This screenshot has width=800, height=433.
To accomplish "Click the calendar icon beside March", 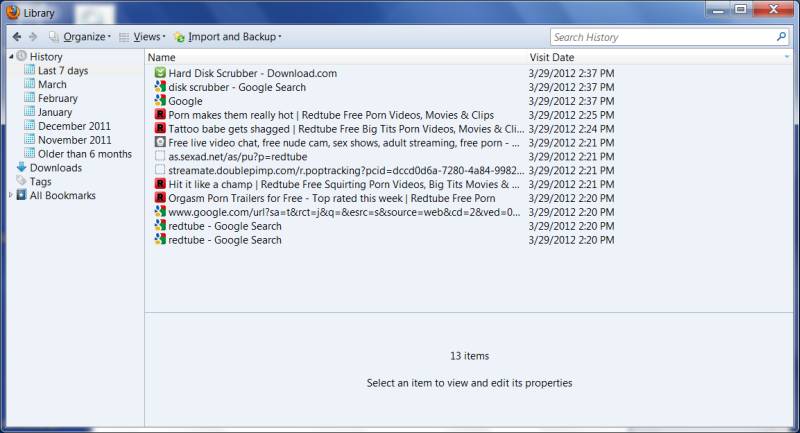I will 30,84.
